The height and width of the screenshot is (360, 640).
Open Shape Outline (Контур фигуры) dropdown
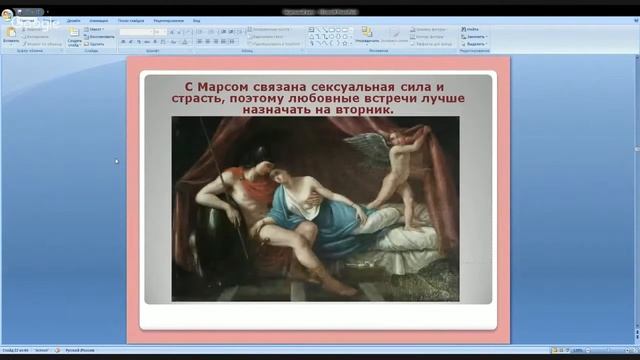(427, 37)
